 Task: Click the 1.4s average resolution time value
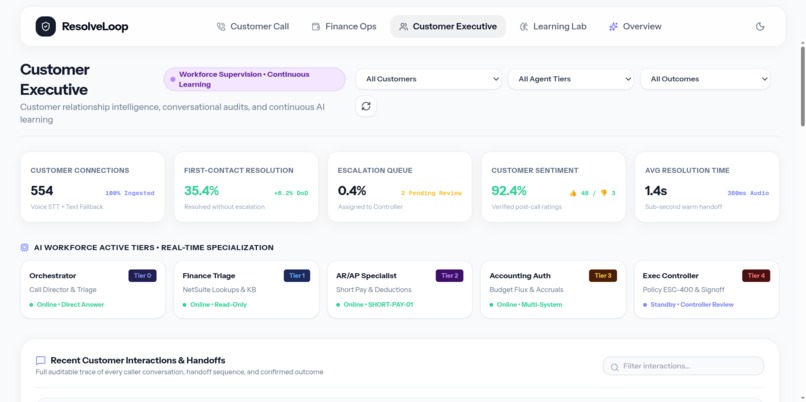pyautogui.click(x=656, y=191)
